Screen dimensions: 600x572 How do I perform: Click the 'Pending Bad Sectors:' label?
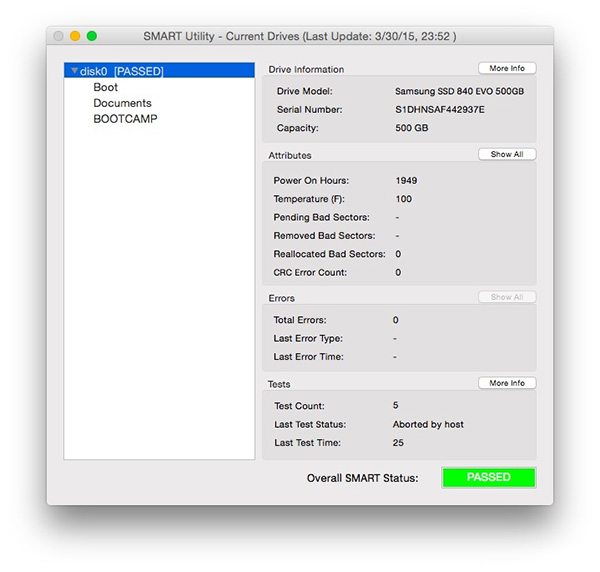click(321, 217)
